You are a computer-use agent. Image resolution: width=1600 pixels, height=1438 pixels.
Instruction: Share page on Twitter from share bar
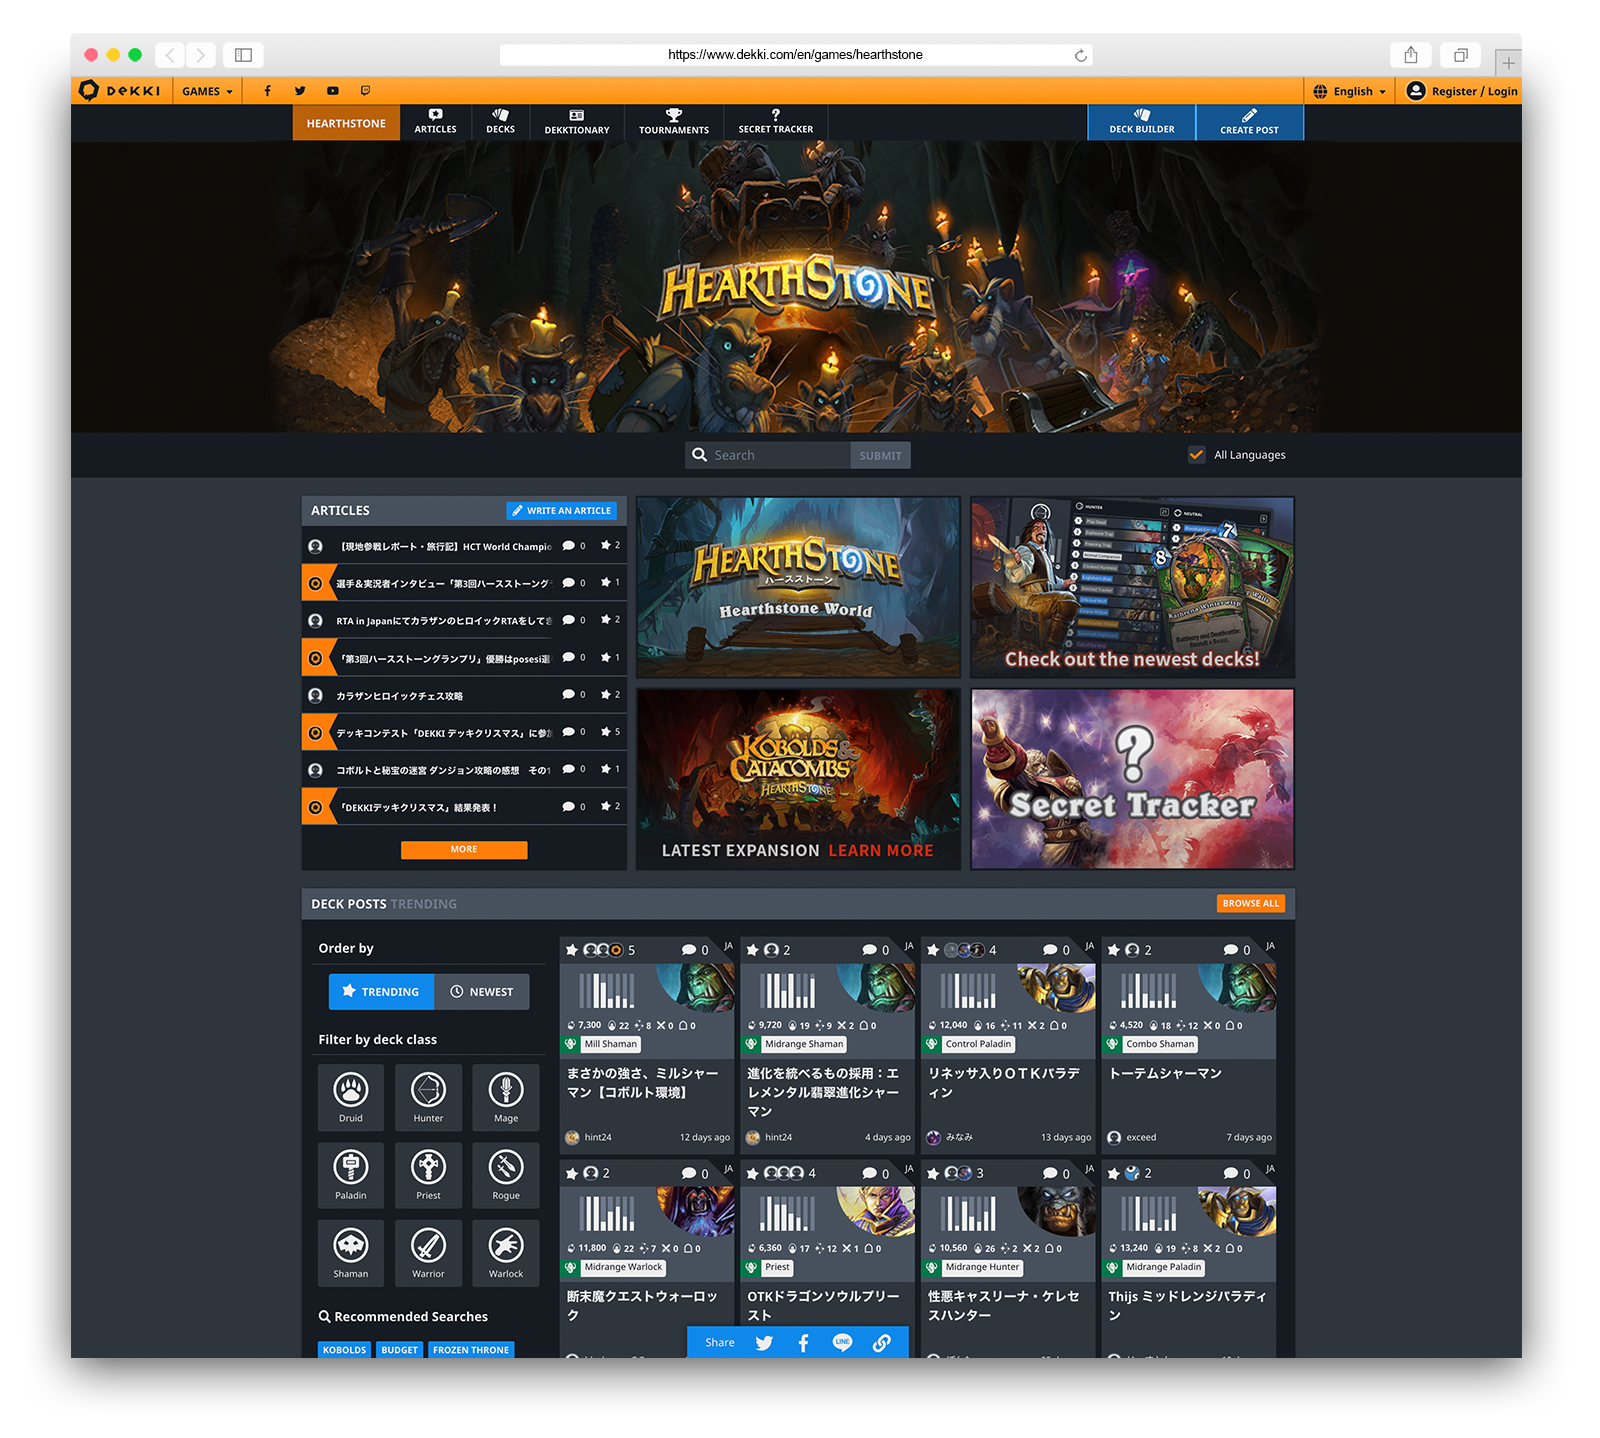coord(764,1343)
